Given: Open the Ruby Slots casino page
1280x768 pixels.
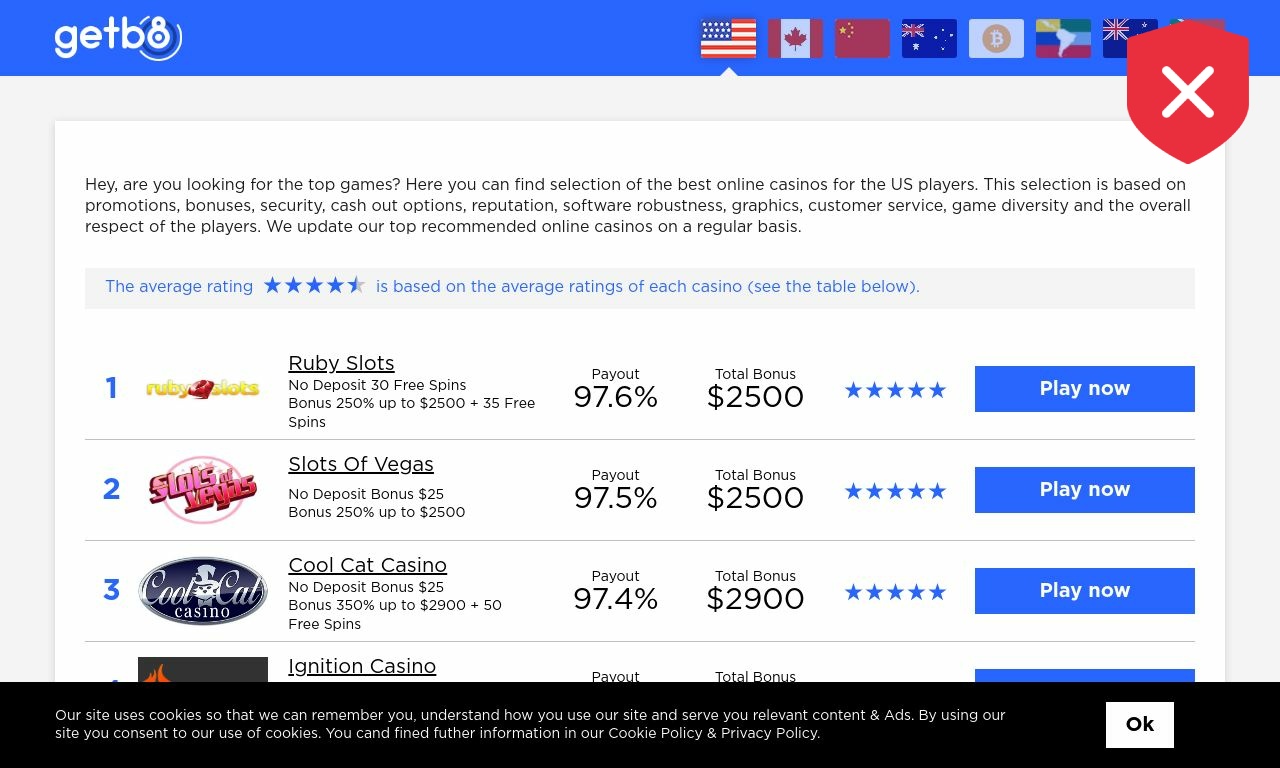Looking at the screenshot, I should click(x=341, y=363).
